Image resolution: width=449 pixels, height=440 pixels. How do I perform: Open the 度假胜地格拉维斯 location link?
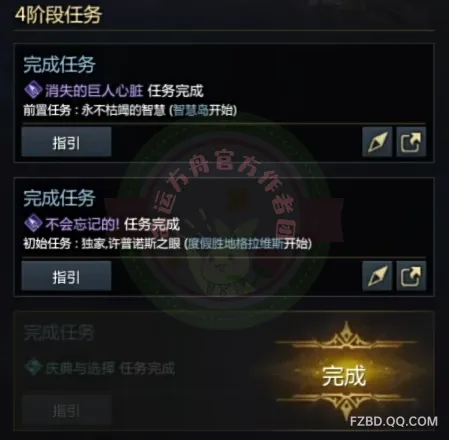click(x=236, y=244)
